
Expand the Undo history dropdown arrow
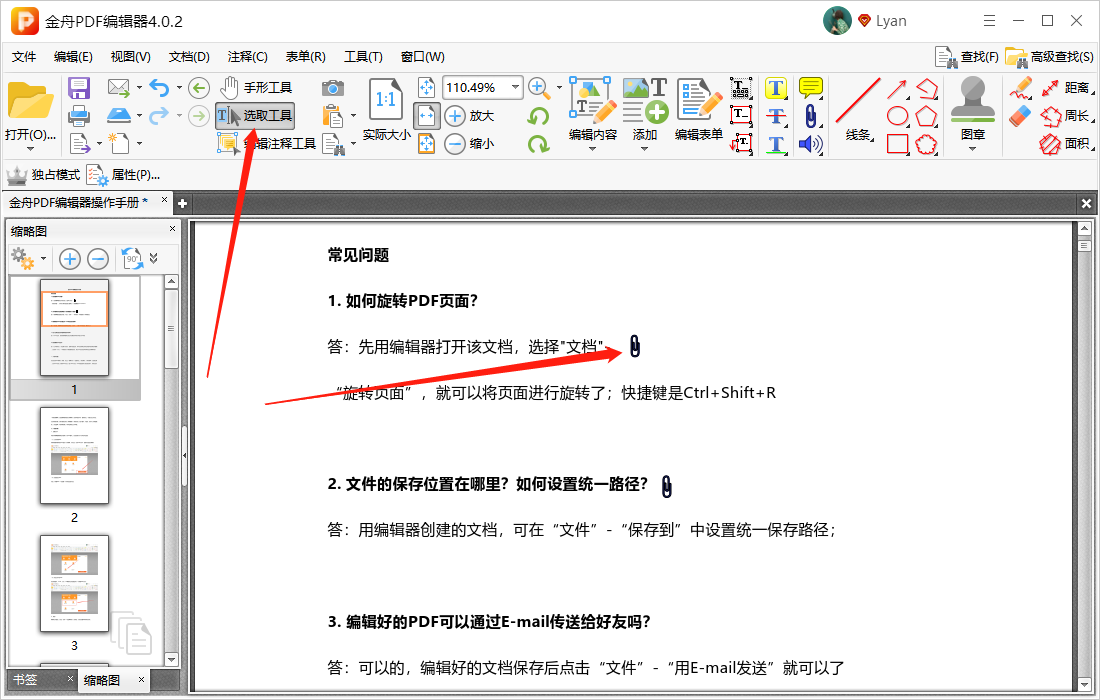pyautogui.click(x=179, y=88)
